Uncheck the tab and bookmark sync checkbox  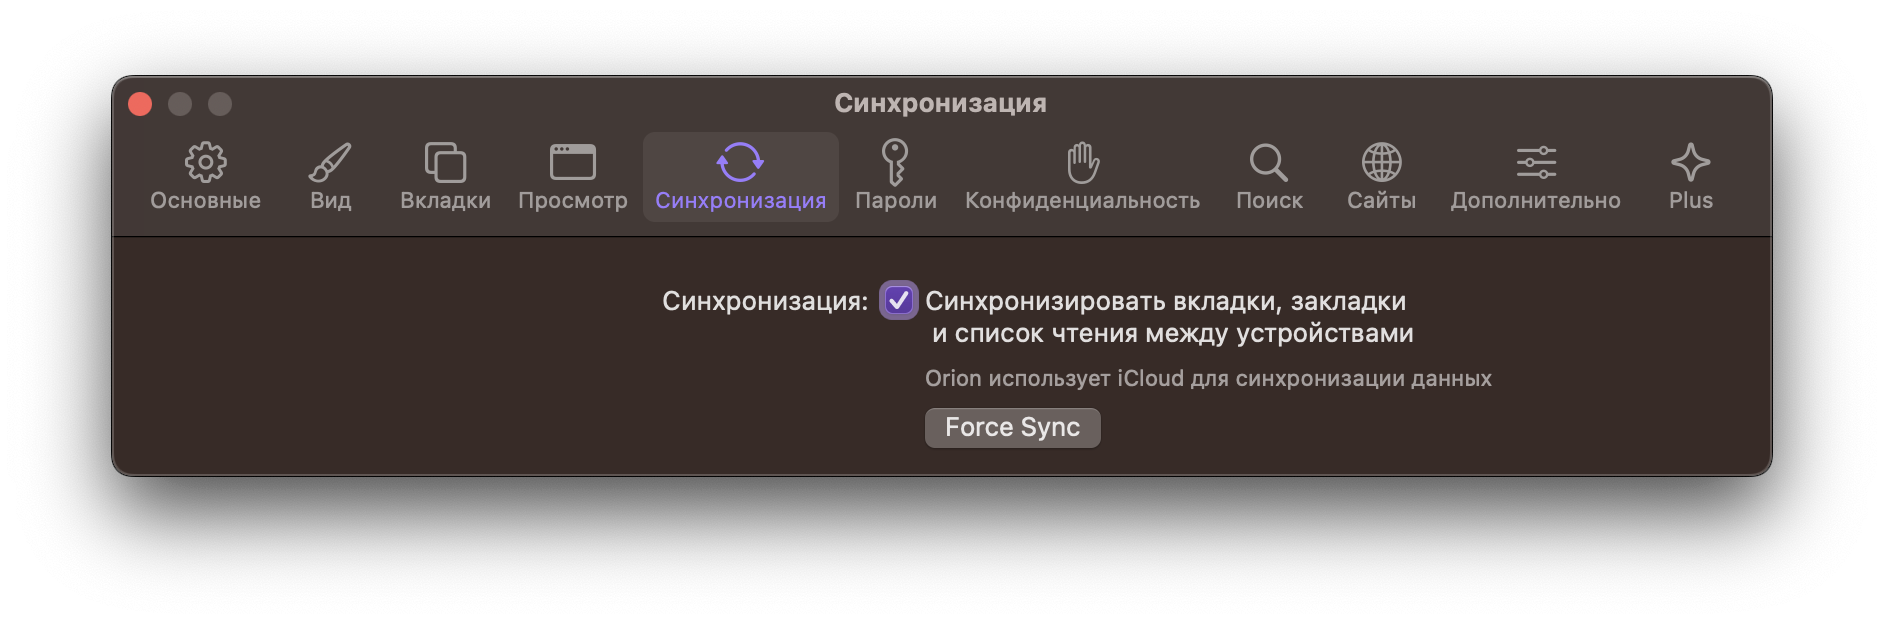(x=898, y=301)
